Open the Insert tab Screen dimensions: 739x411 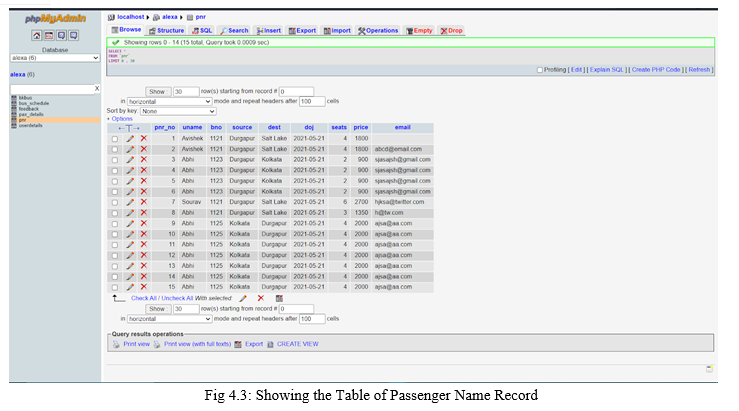269,31
